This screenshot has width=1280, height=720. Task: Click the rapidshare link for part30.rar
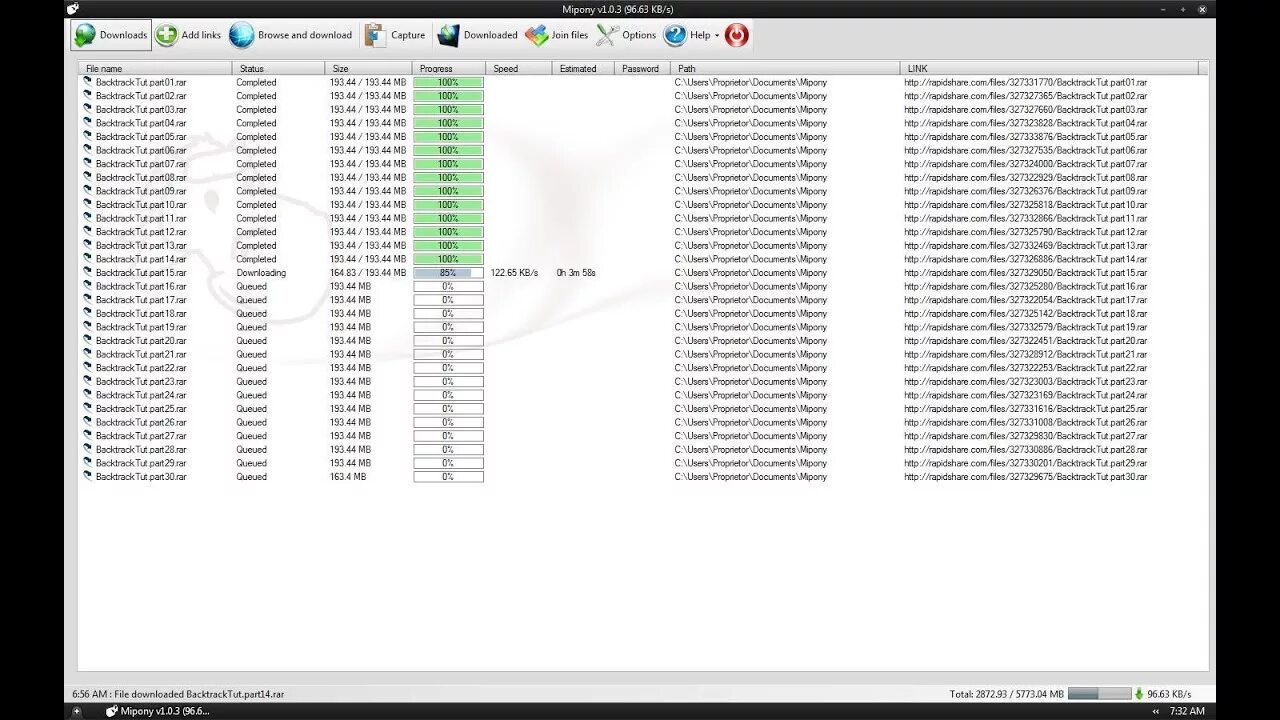(1026, 477)
